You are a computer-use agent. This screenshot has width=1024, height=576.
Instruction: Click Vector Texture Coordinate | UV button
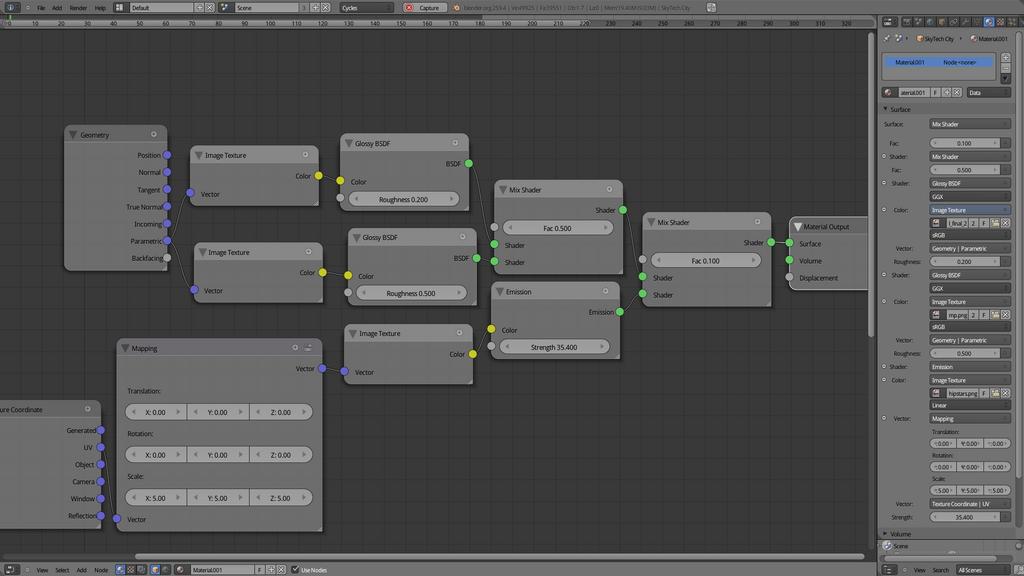click(x=970, y=504)
